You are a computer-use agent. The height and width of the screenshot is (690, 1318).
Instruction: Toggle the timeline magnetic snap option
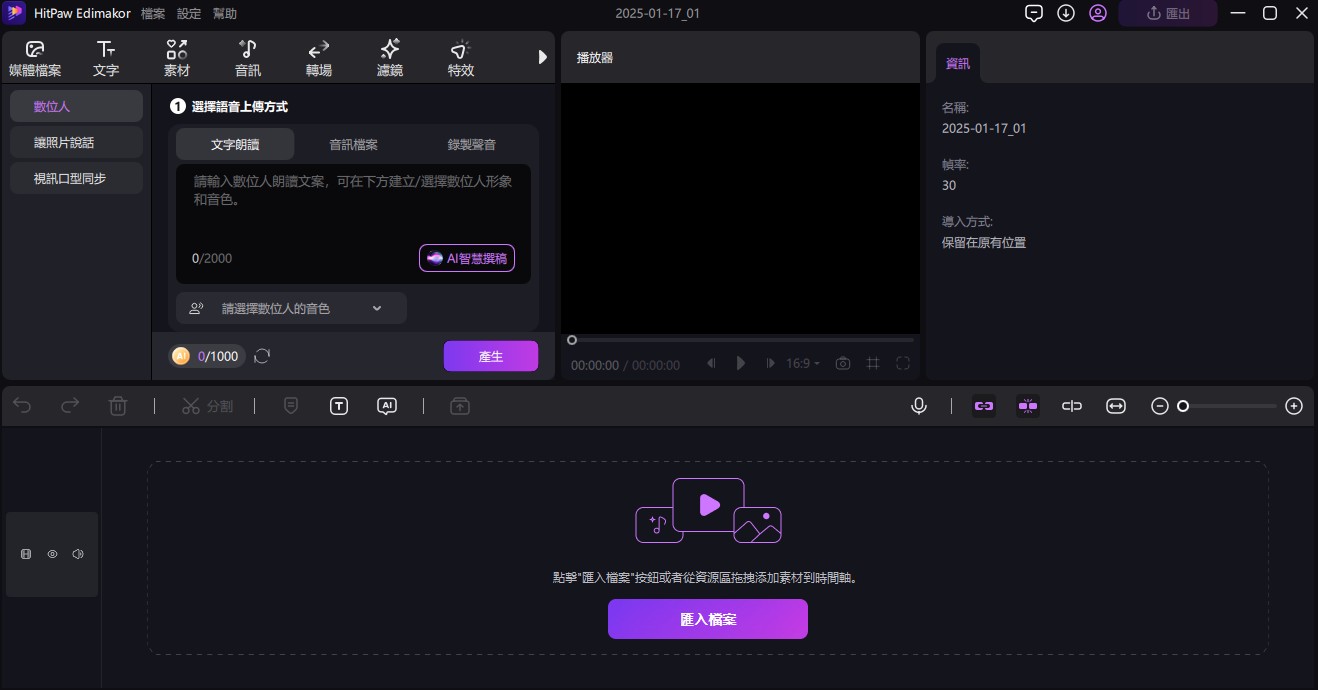coord(1028,406)
